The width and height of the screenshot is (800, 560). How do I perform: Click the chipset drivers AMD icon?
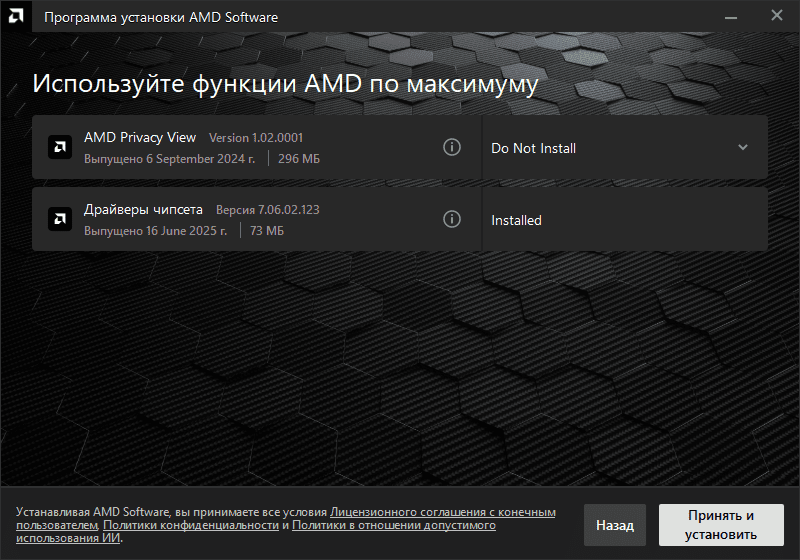tap(60, 219)
